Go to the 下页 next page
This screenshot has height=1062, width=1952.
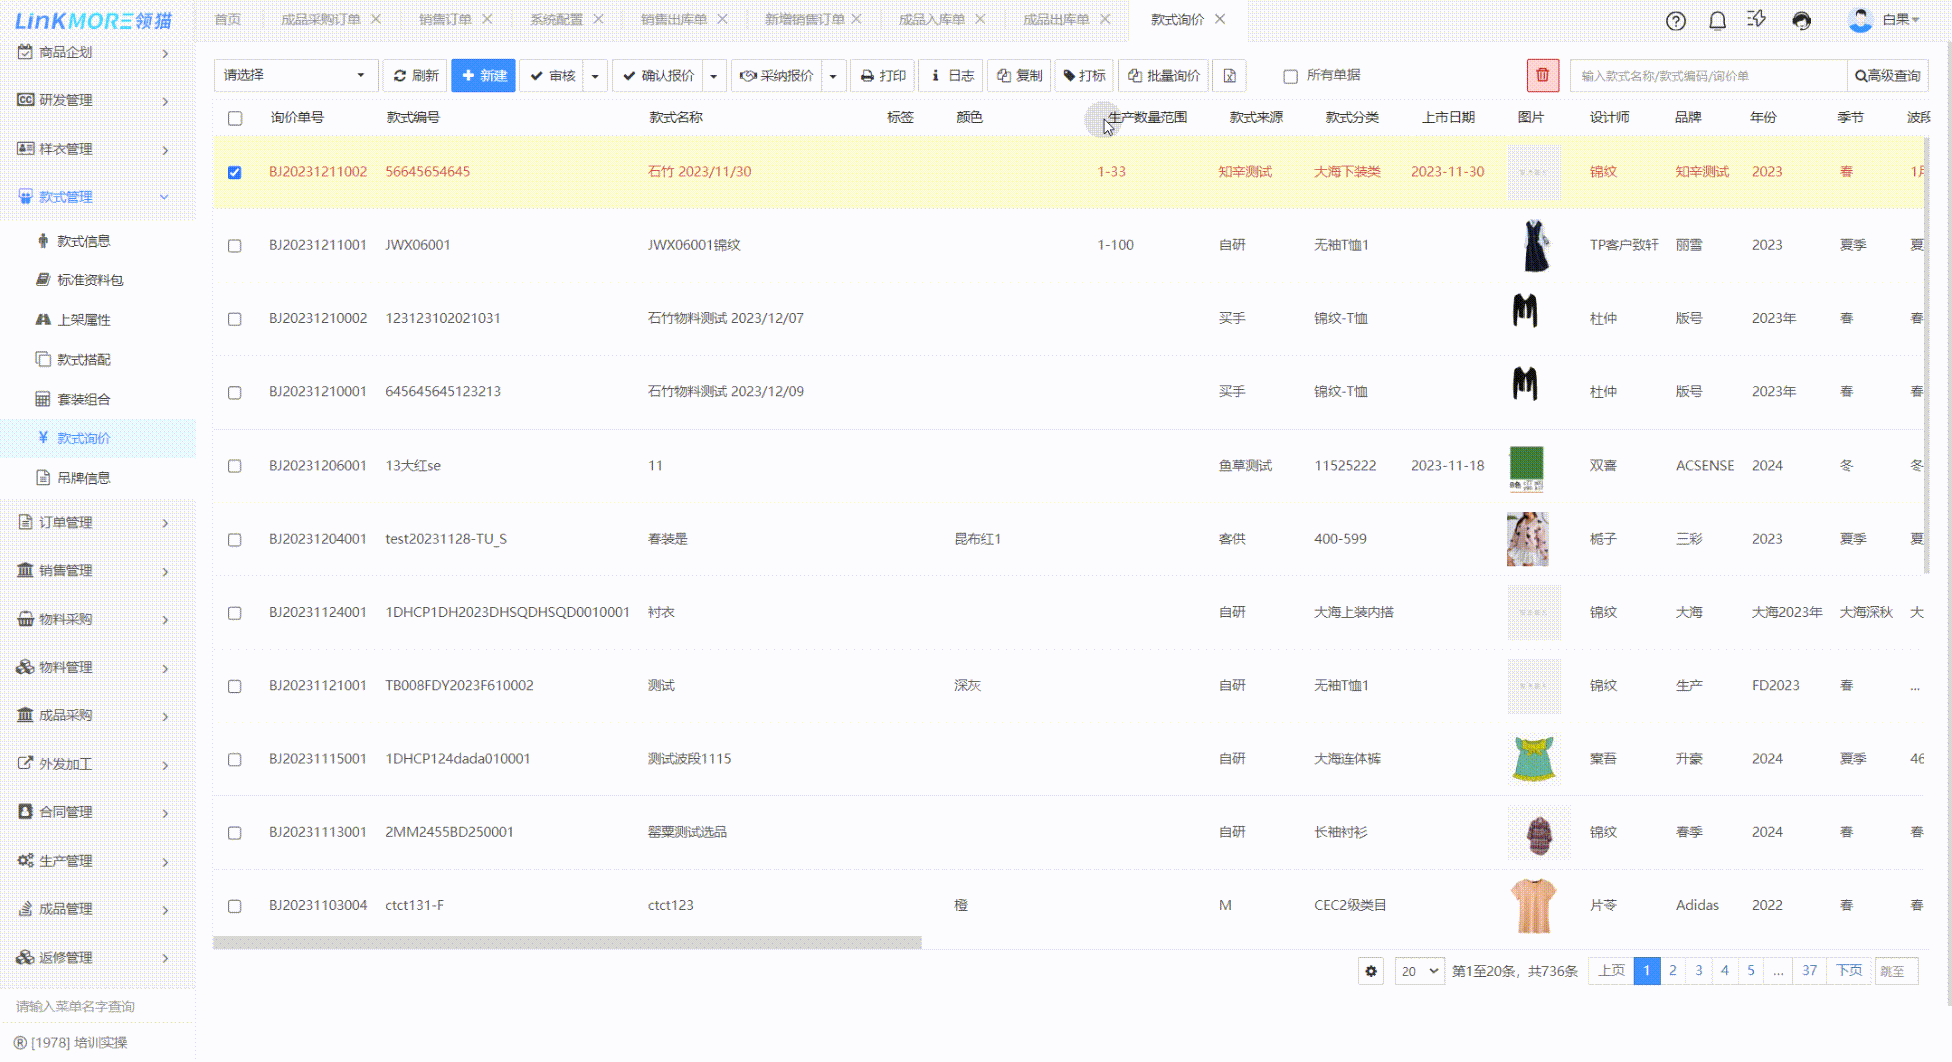[1848, 971]
